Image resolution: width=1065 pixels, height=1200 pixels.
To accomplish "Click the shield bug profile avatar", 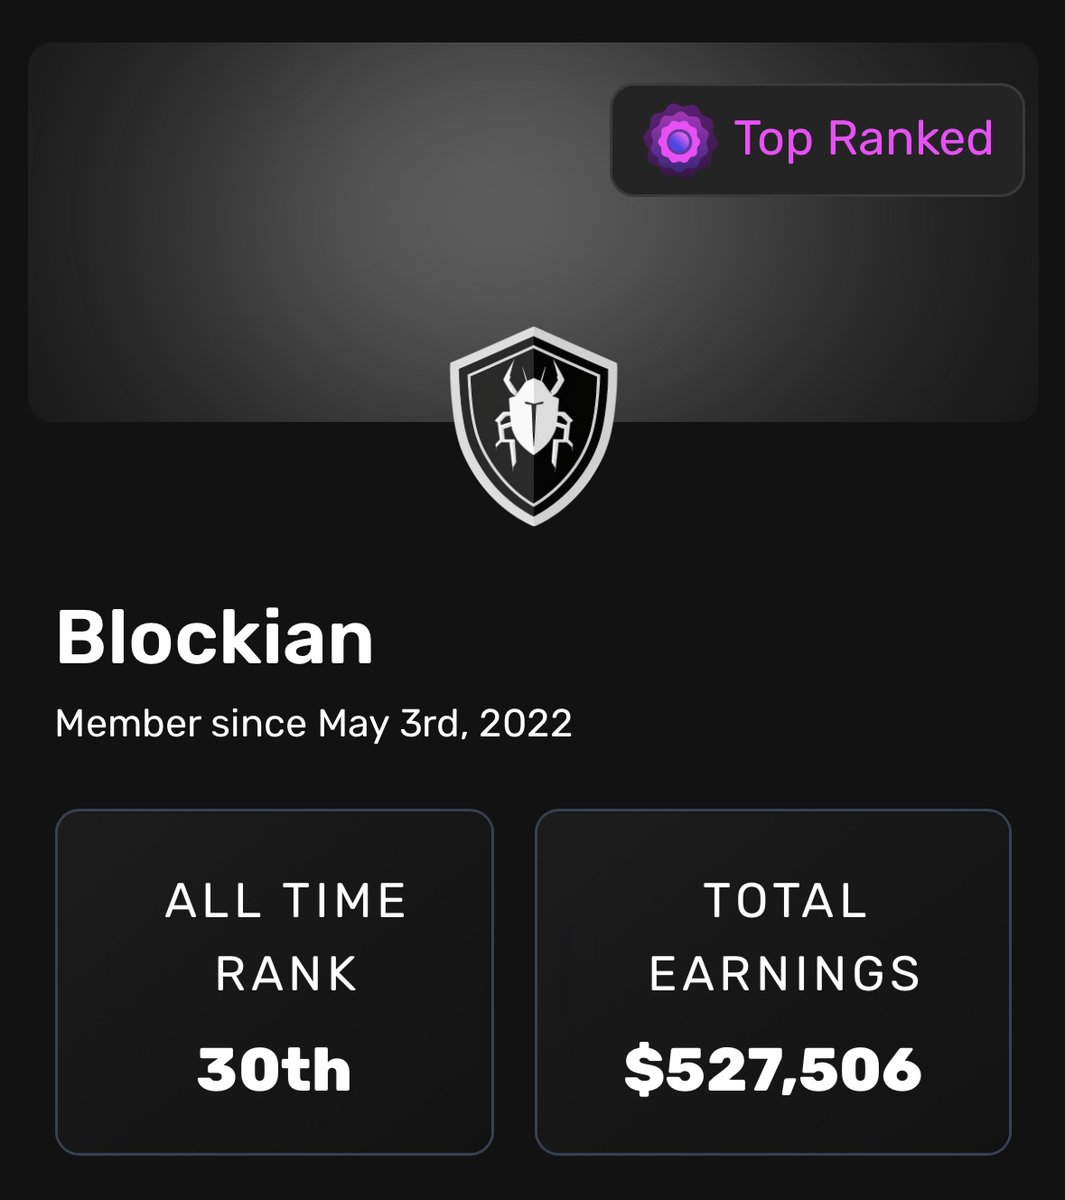I will point(533,425).
